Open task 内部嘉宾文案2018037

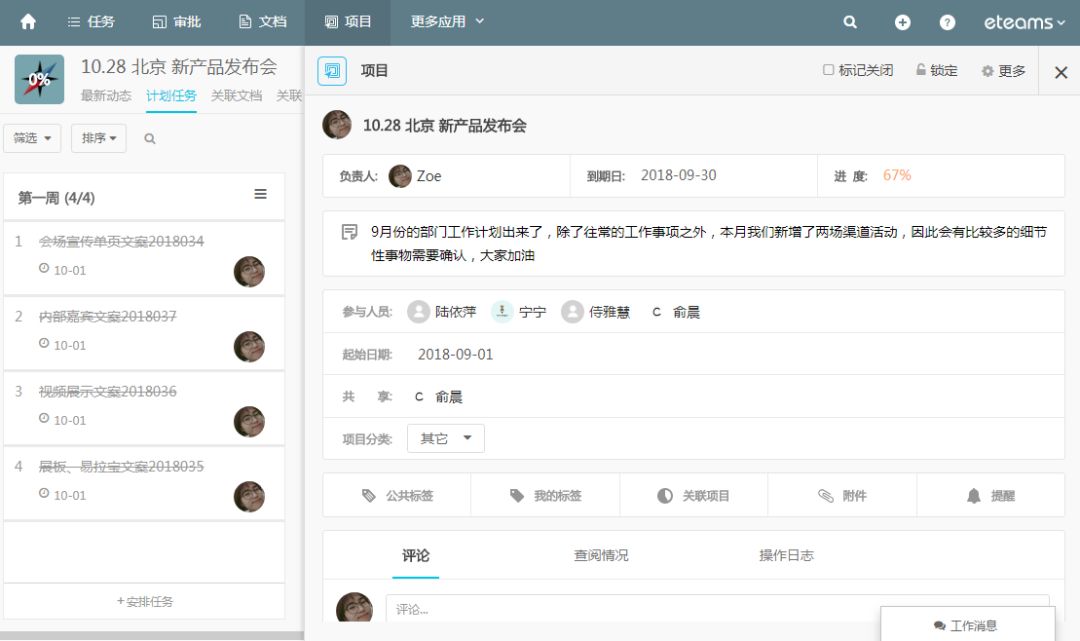[107, 317]
